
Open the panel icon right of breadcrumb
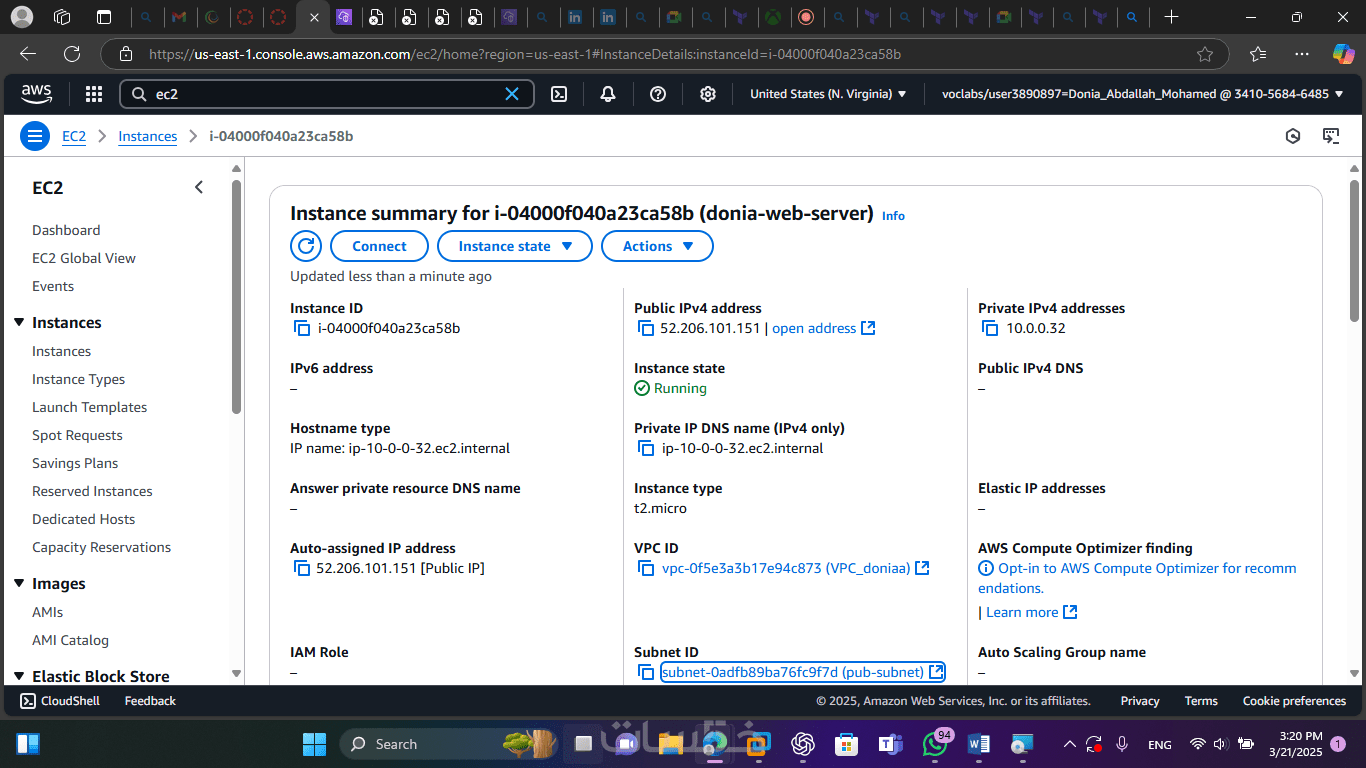pyautogui.click(x=1331, y=136)
